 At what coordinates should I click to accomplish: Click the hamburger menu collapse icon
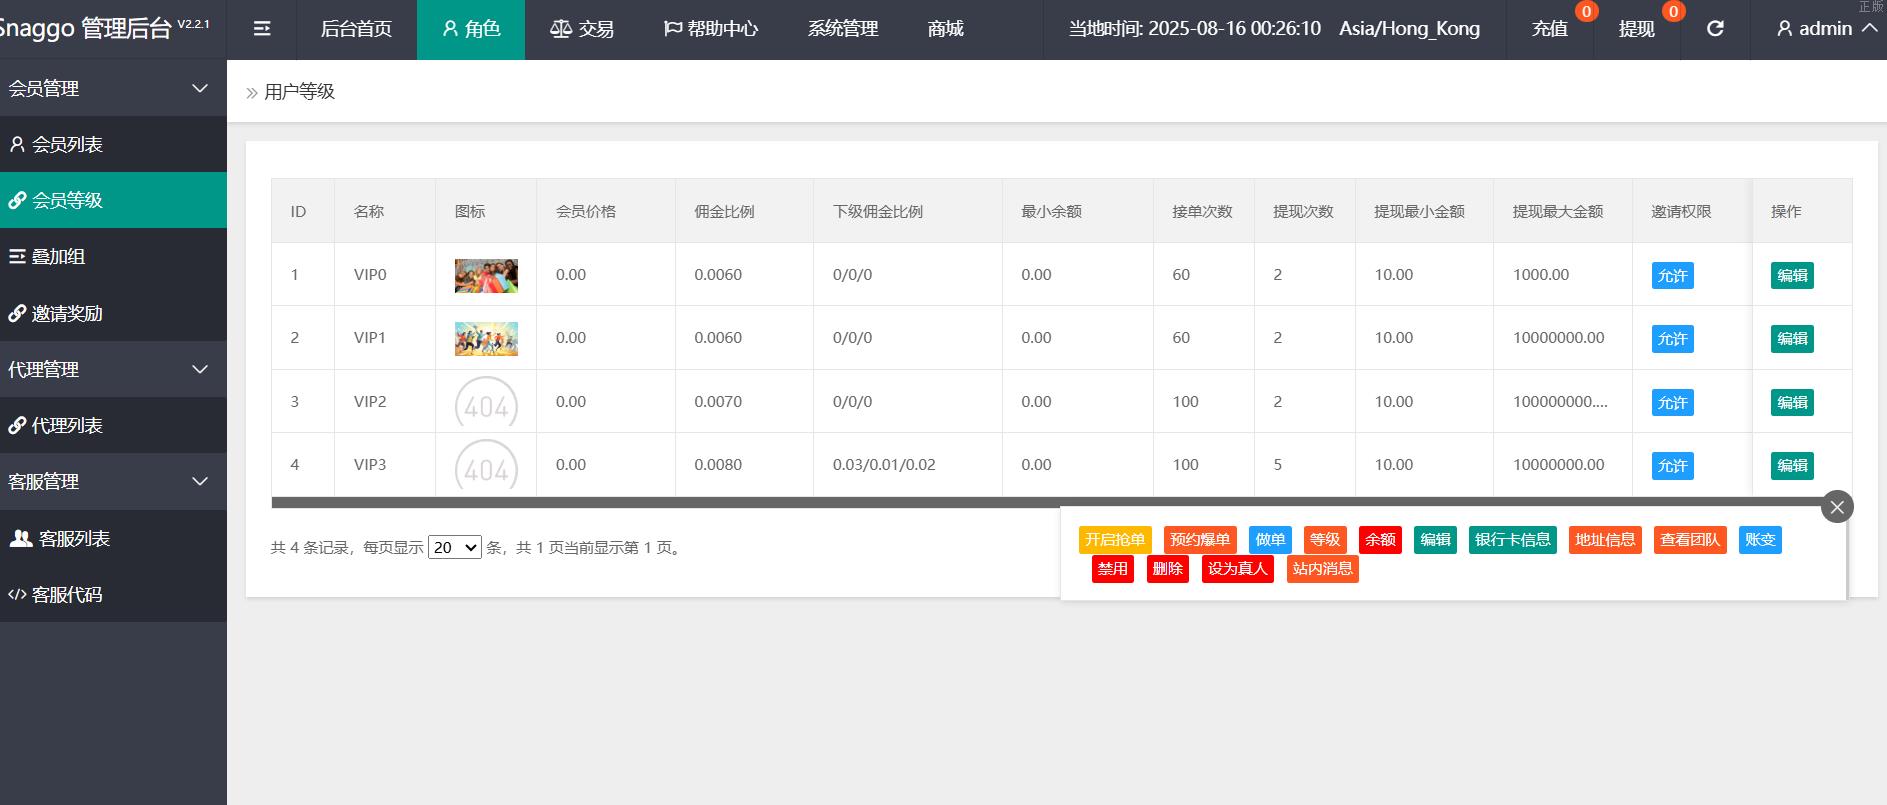click(262, 29)
